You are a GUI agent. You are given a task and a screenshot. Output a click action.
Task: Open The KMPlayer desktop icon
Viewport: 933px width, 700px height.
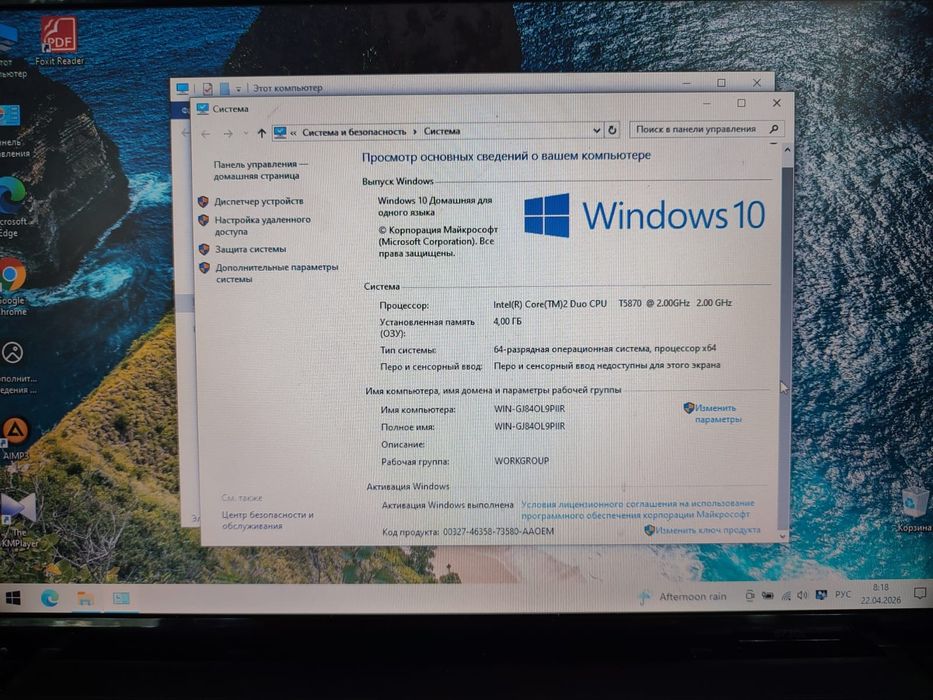(19, 520)
